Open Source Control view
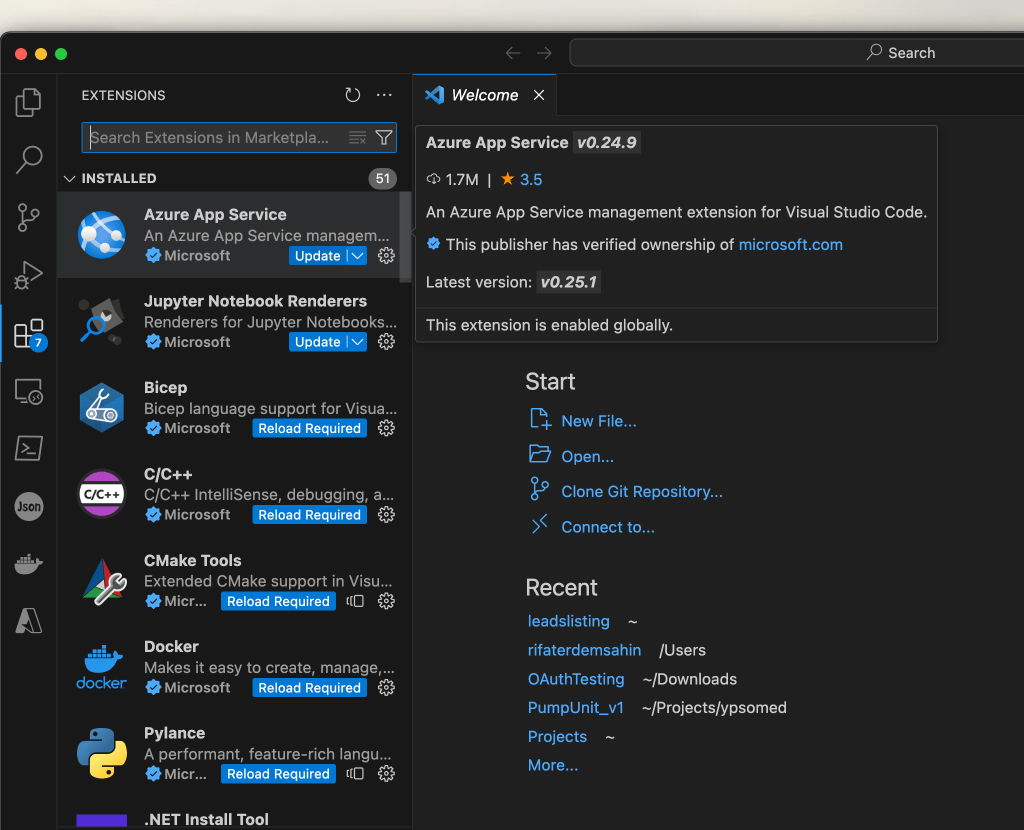This screenshot has height=830, width=1024. (x=28, y=217)
